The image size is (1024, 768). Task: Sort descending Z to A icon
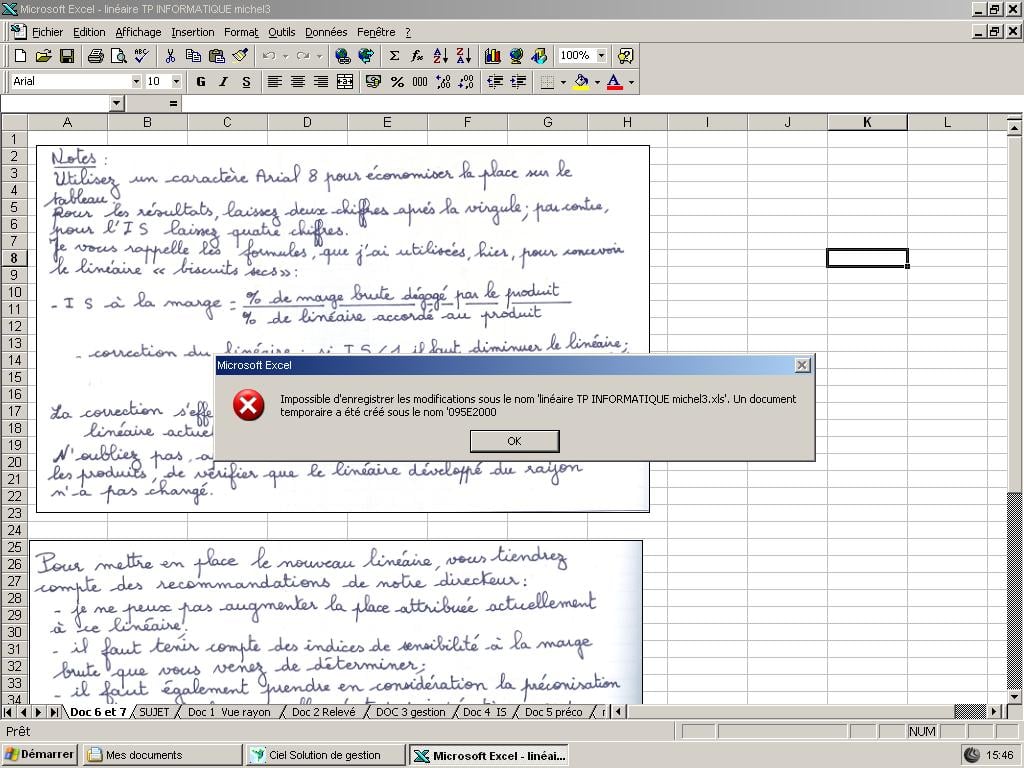point(464,56)
